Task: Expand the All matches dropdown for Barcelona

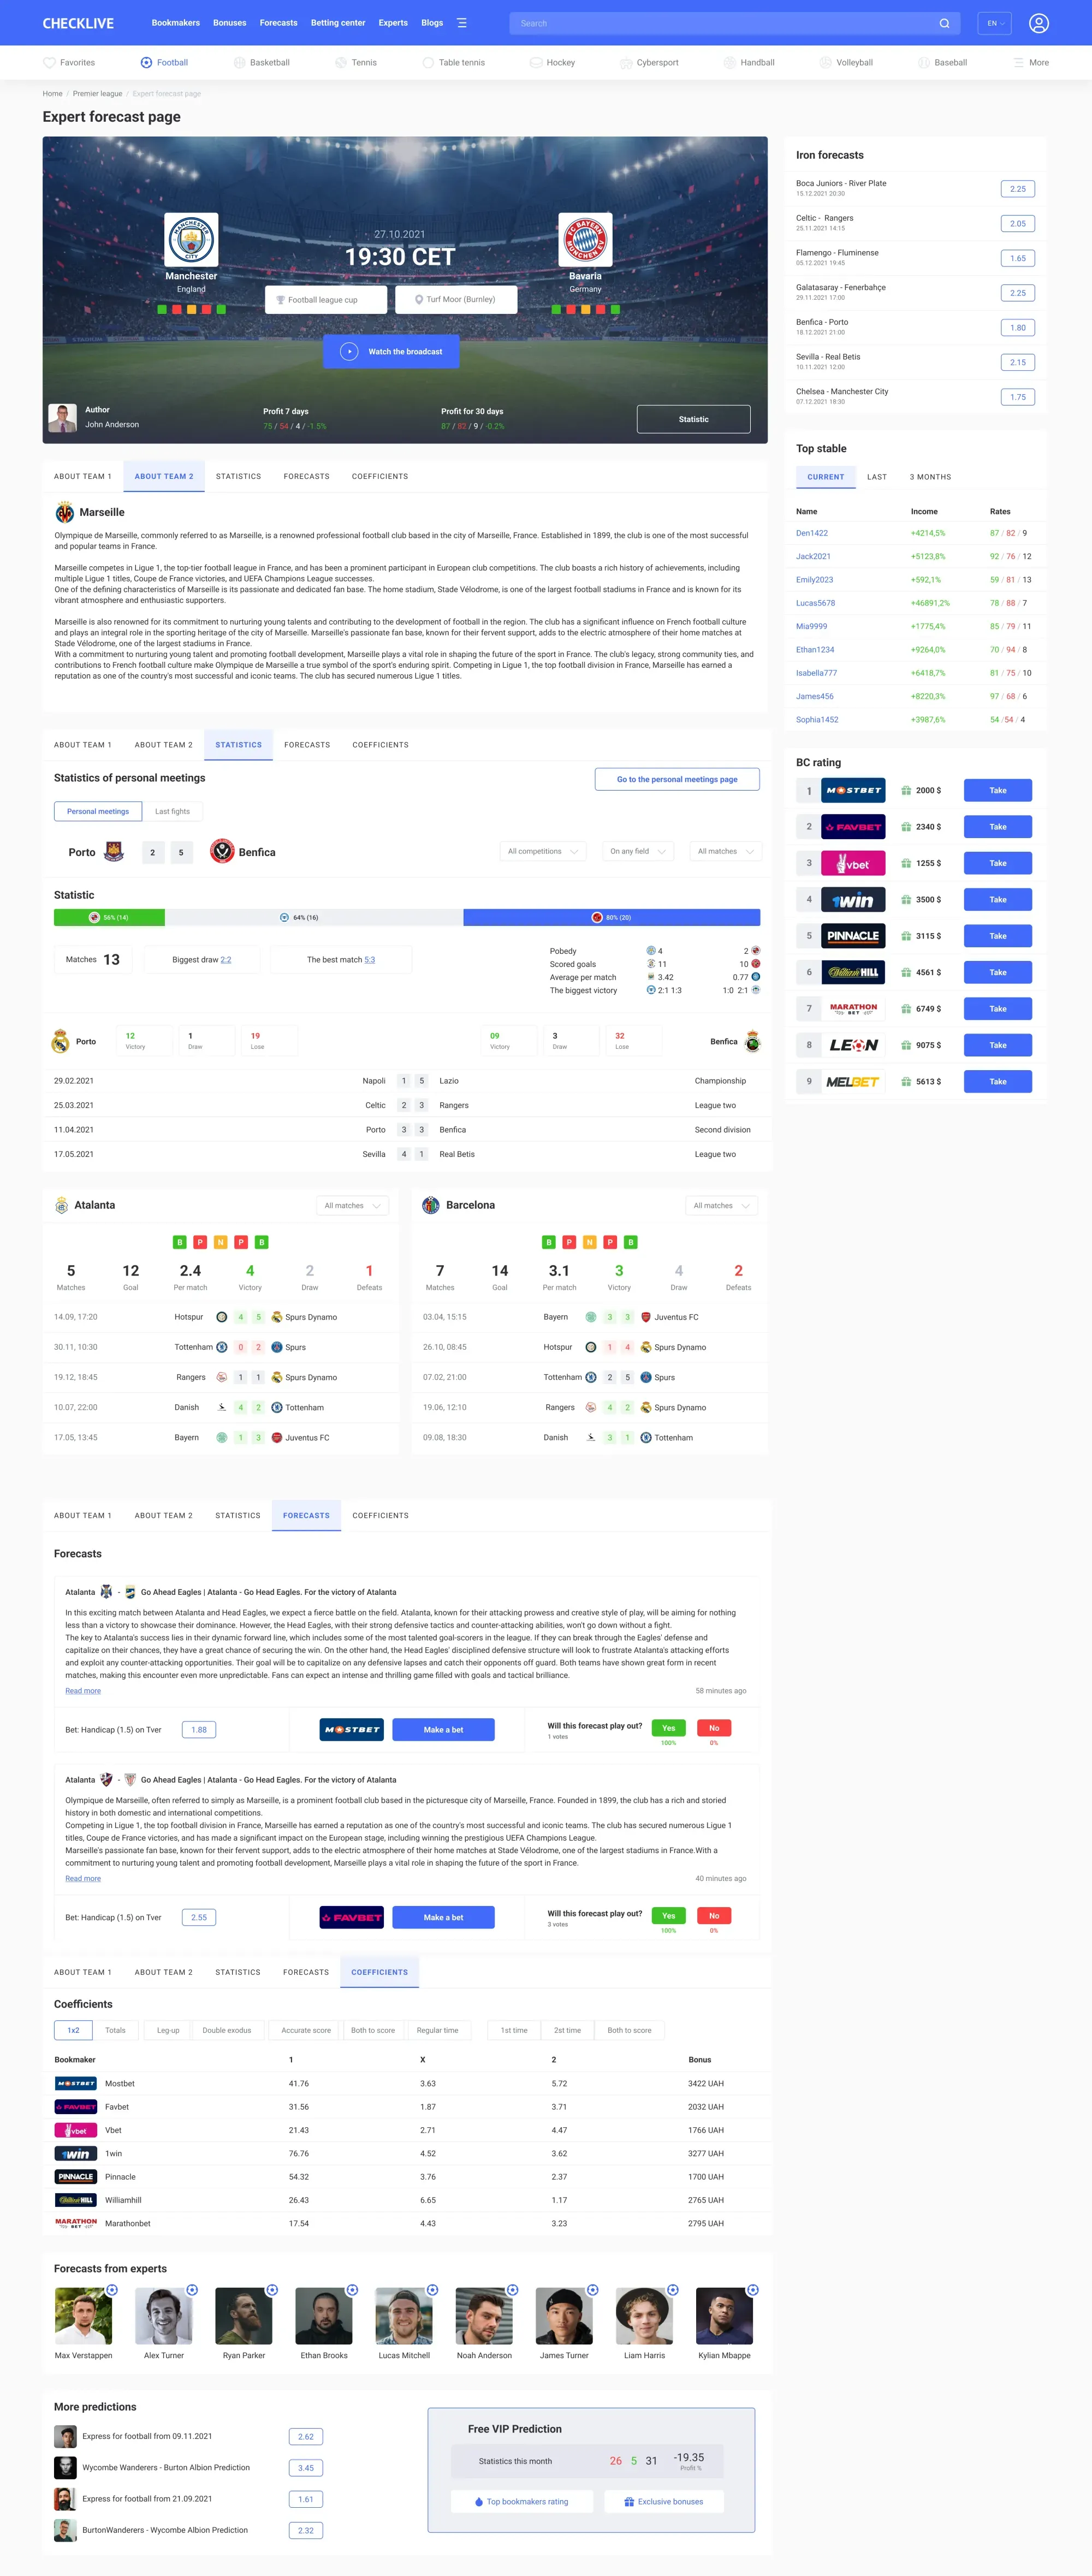Action: point(721,1205)
